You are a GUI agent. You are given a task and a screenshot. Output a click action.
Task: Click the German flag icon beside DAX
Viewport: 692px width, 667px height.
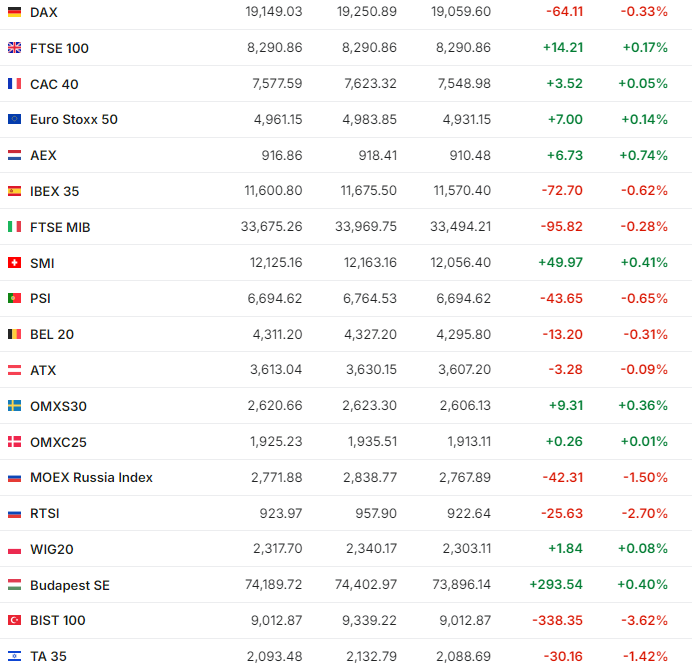click(x=14, y=12)
